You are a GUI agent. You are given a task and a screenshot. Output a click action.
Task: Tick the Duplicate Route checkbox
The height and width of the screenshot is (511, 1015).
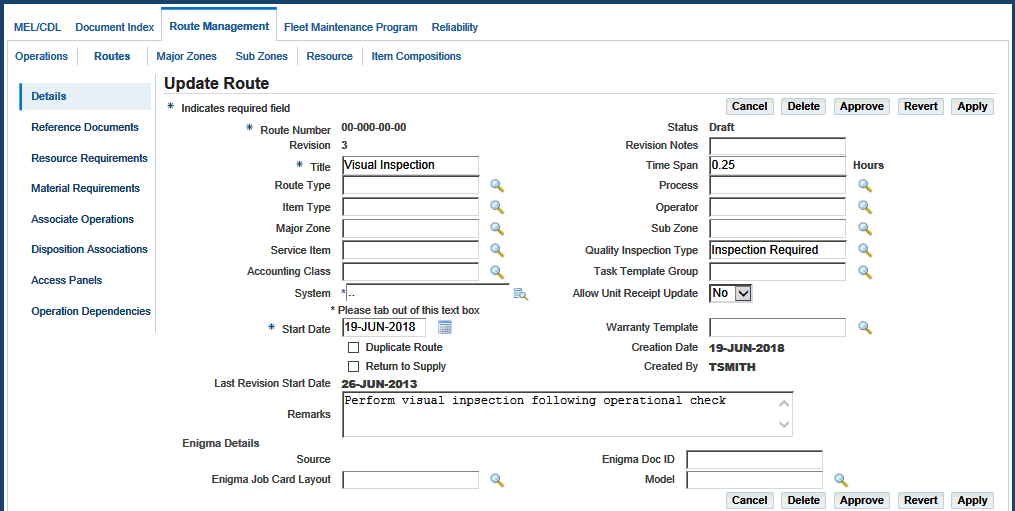pyautogui.click(x=353, y=348)
